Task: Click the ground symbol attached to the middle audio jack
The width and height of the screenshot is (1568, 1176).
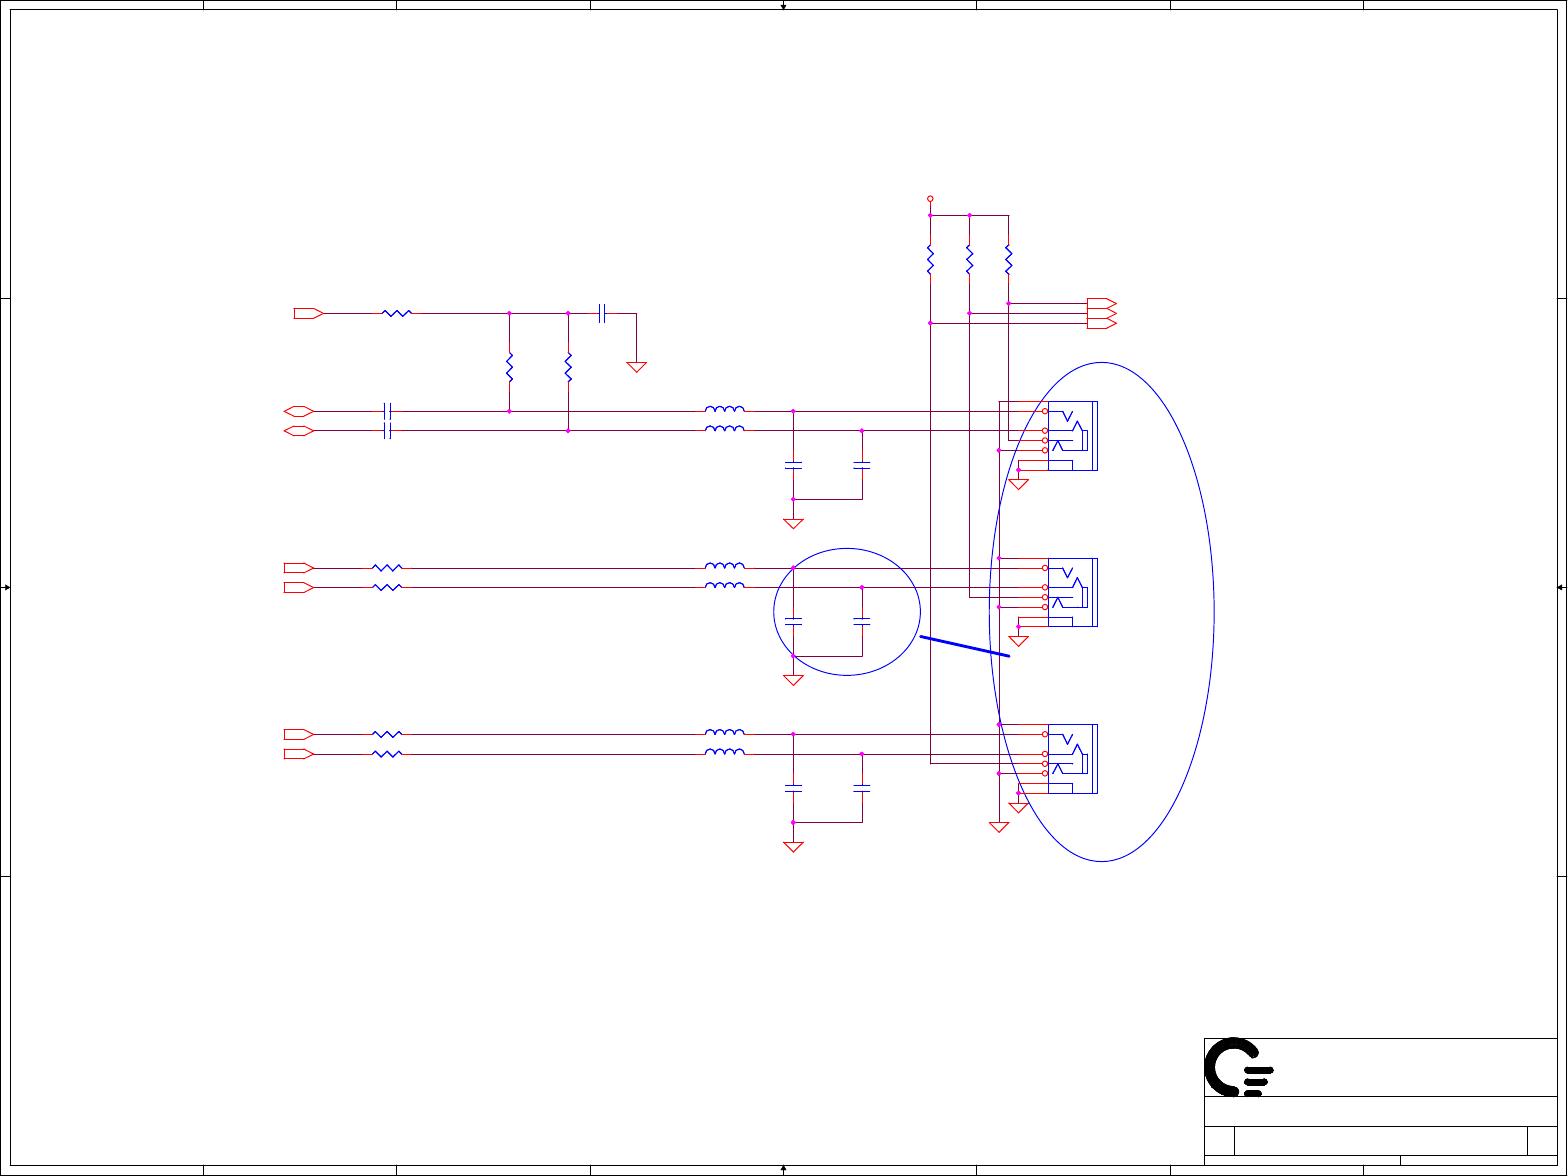Action: [1018, 641]
